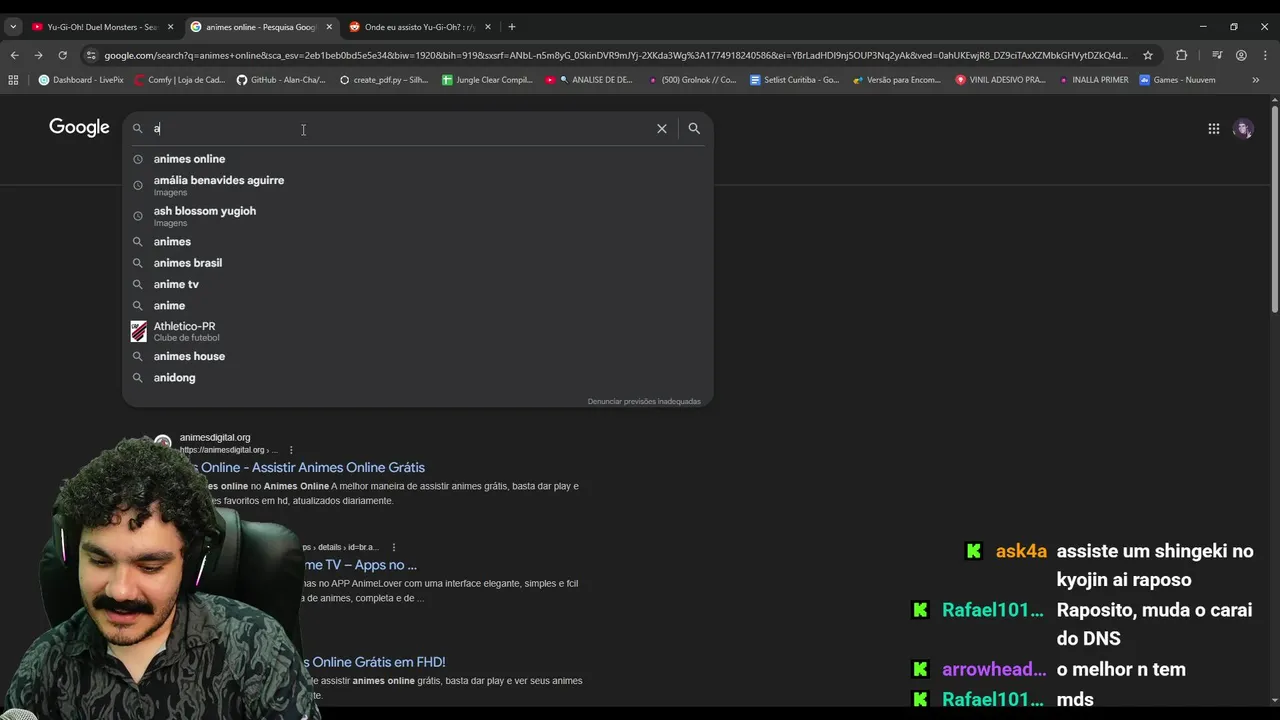1280x720 pixels.
Task: Click the chat username ask4a
Action: point(1021,551)
